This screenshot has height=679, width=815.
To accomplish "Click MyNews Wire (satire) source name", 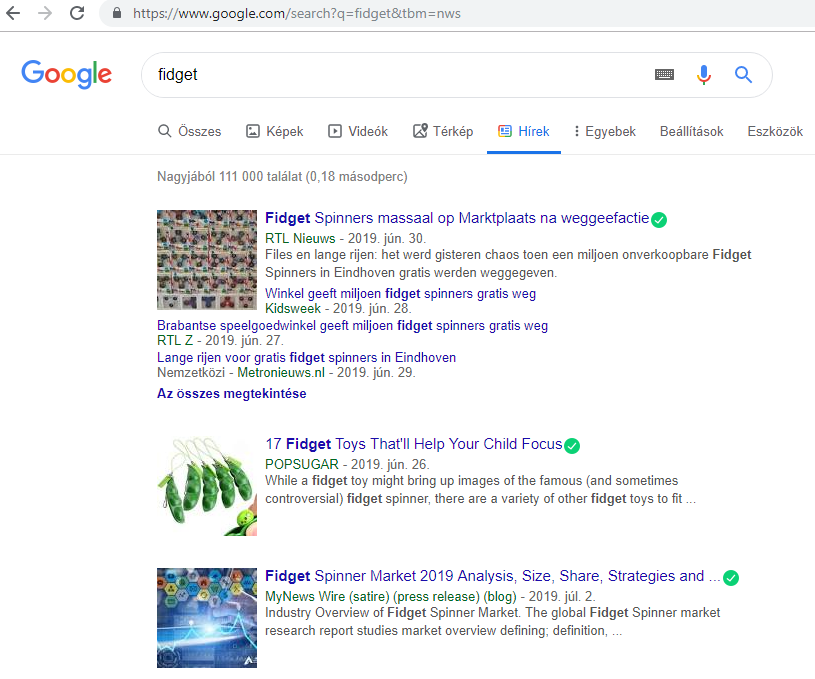I will [x=391, y=596].
